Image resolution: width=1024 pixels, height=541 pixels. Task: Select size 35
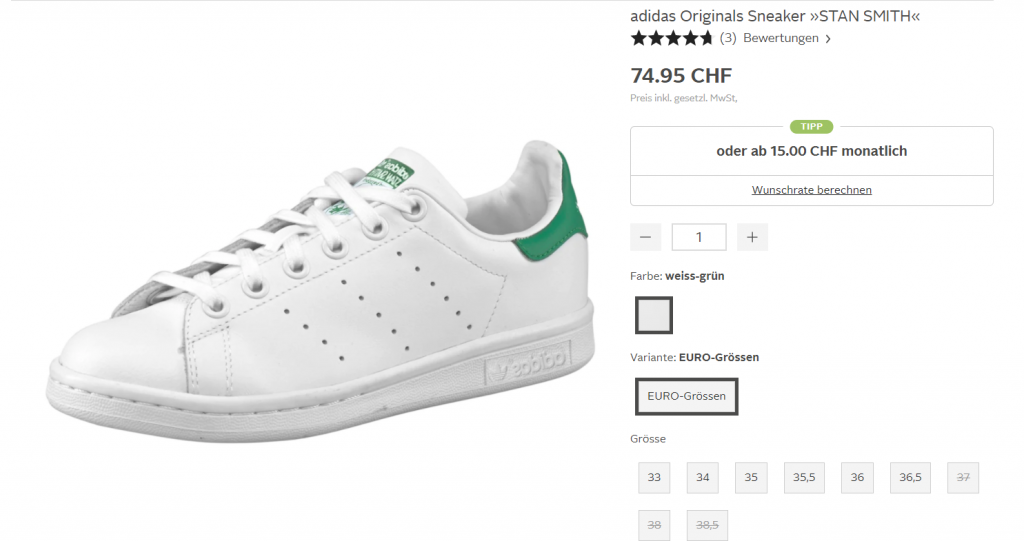(750, 477)
